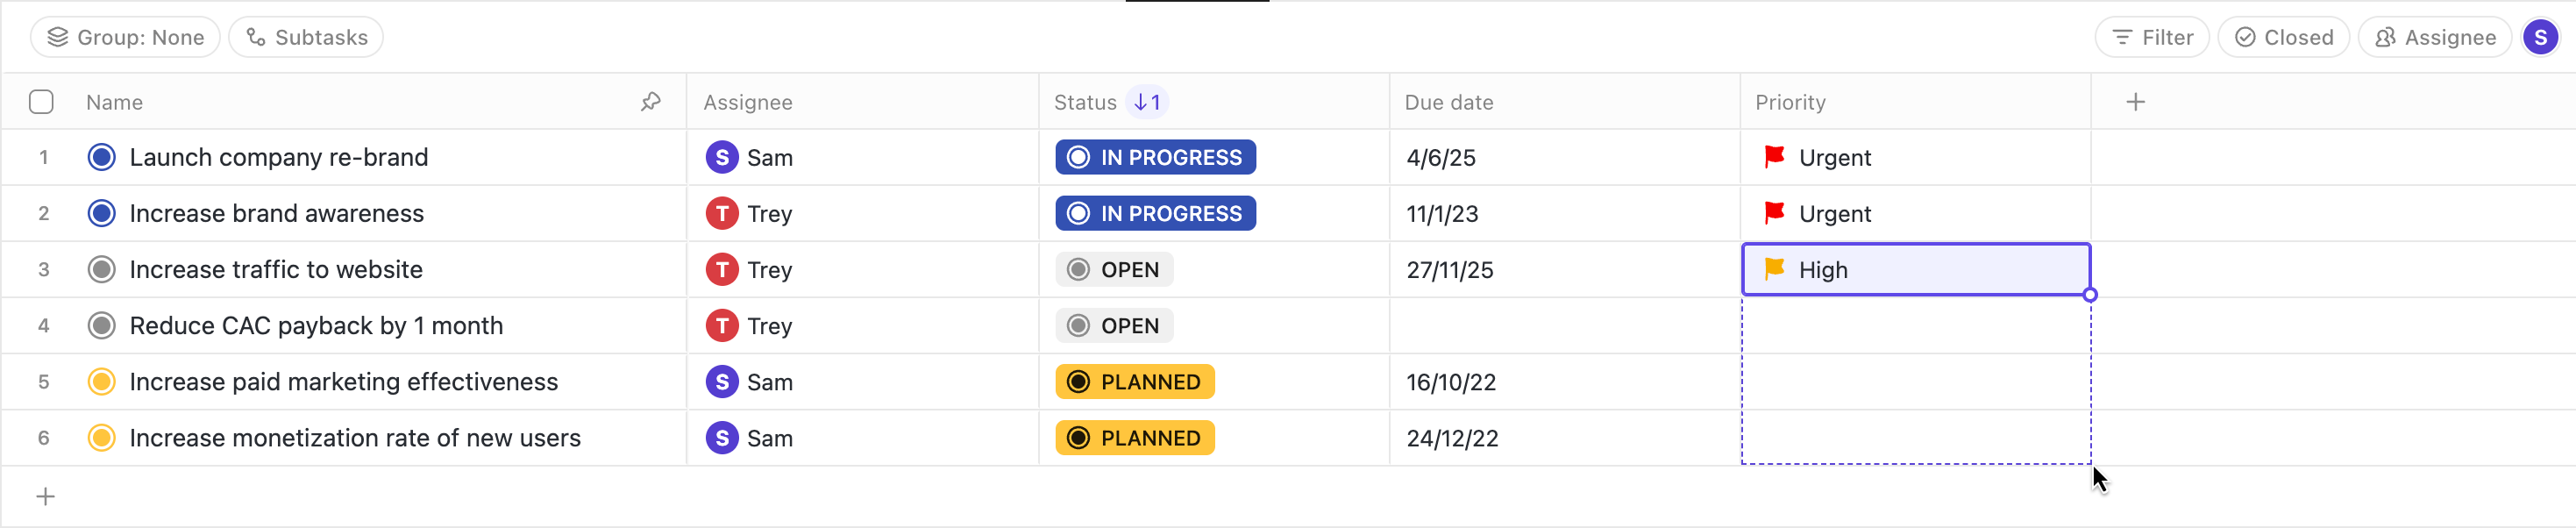Click the Due date column header
Screen dimensions: 2576x528
[x=1449, y=102]
